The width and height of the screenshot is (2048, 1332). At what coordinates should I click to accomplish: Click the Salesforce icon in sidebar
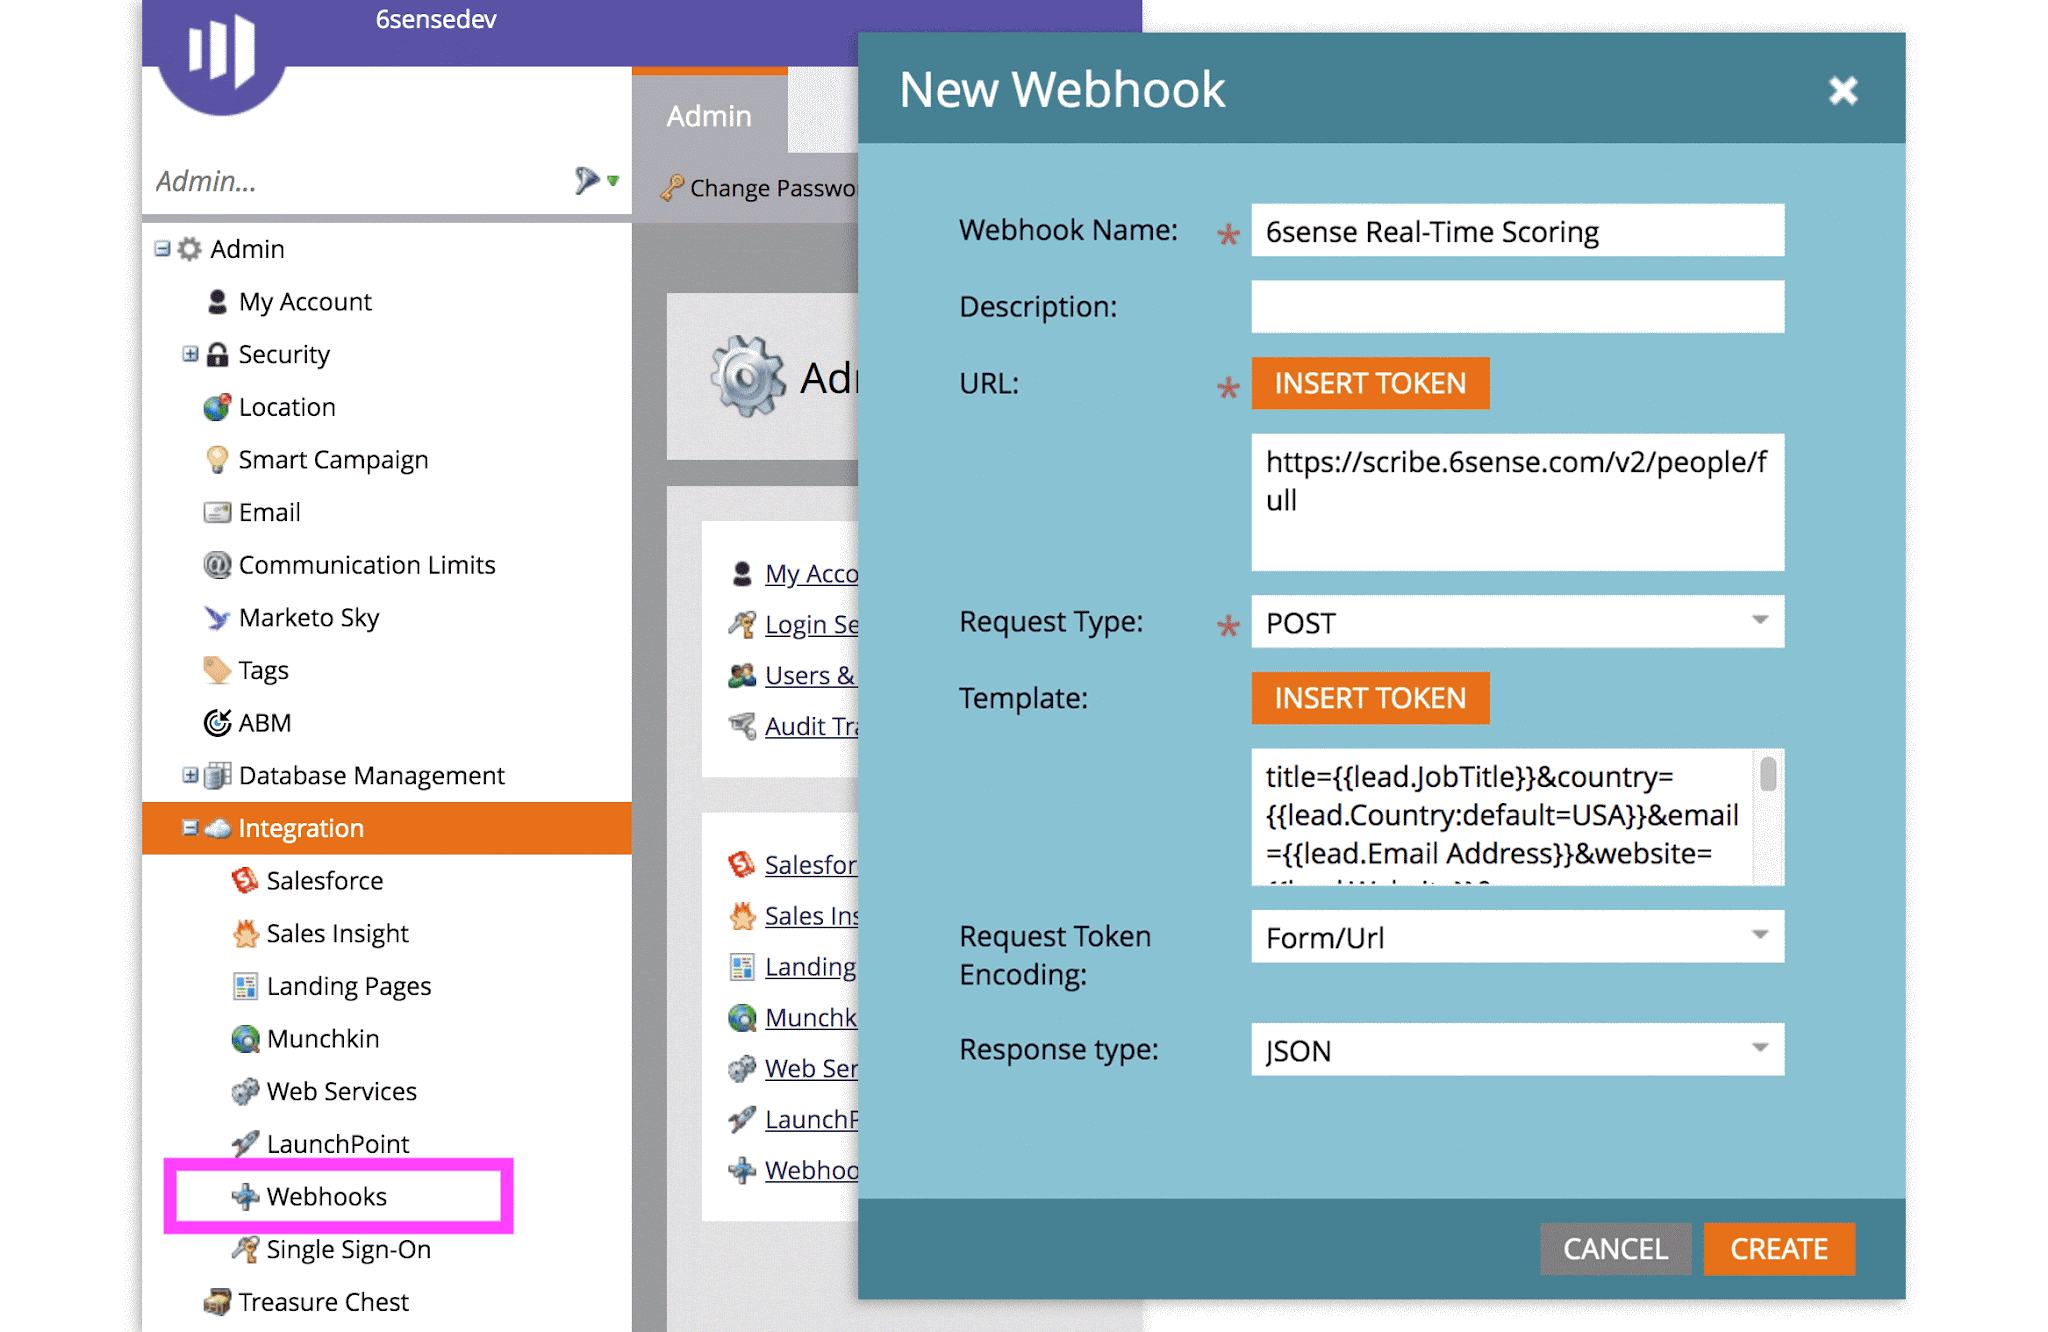tap(245, 881)
